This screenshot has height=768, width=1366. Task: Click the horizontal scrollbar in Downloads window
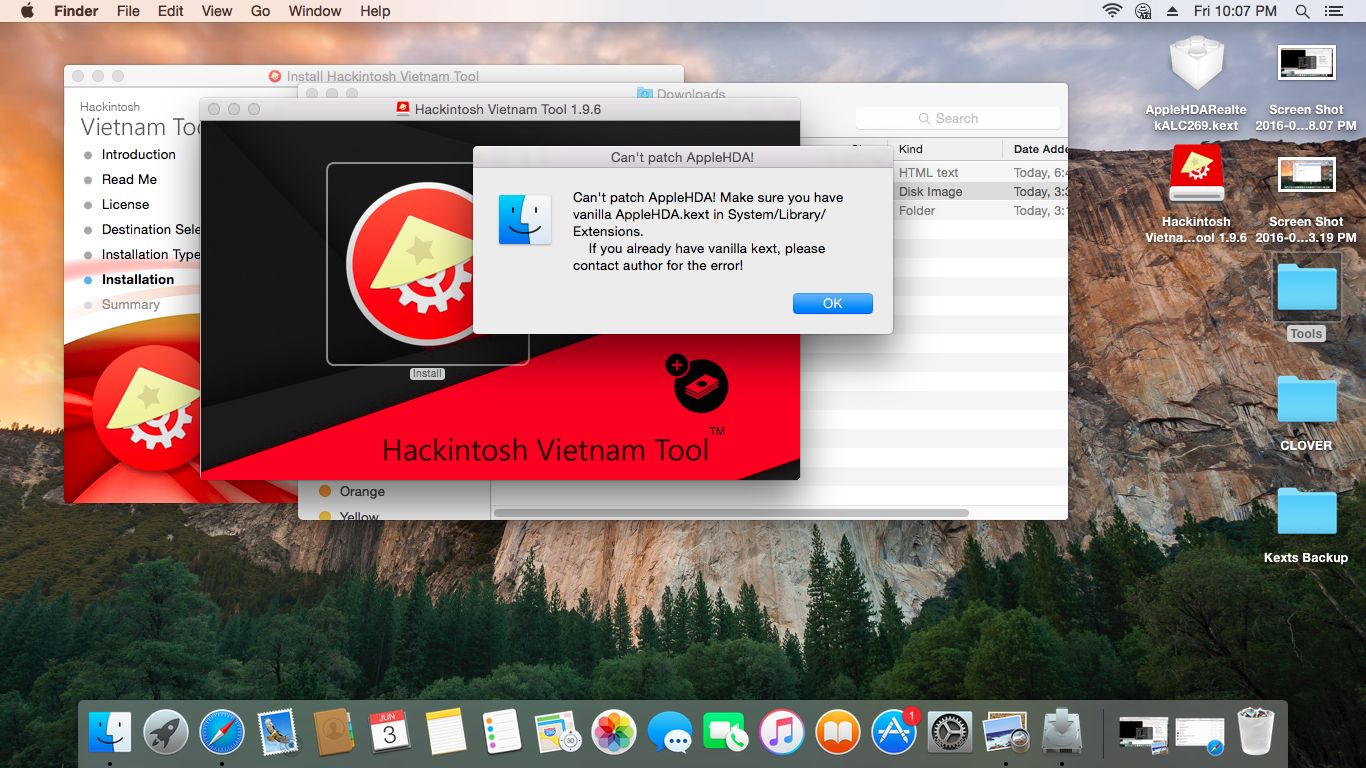point(731,513)
